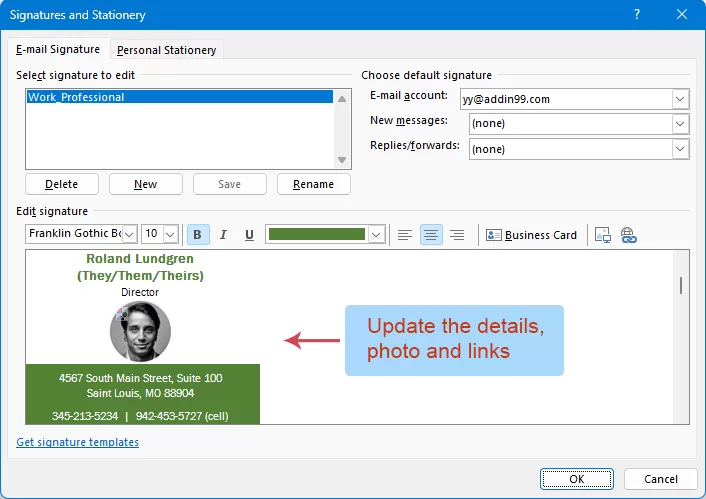The width and height of the screenshot is (706, 499).
Task: Open the Franklin Gothic font dropdown
Action: tap(130, 234)
